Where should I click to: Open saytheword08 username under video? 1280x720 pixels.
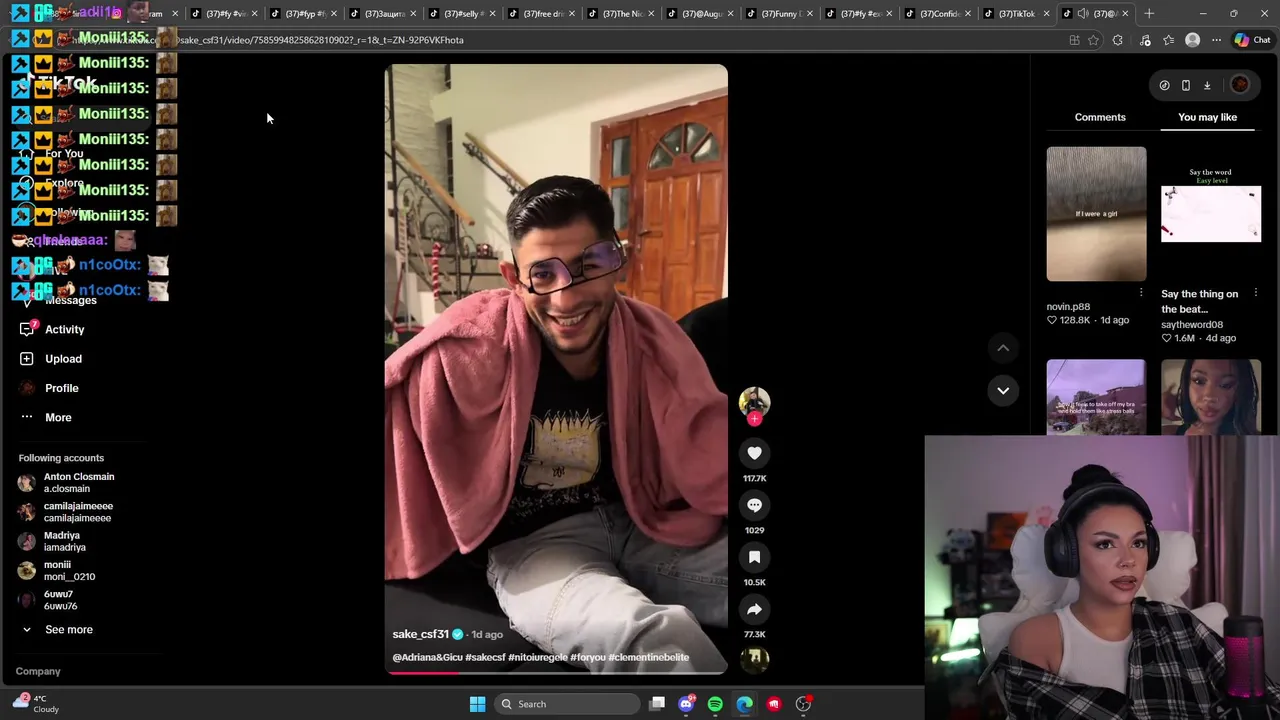(x=1192, y=325)
